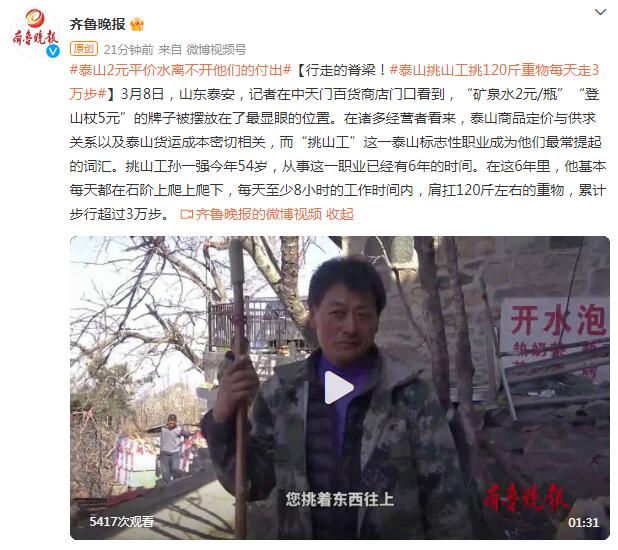Collapse the post text with 收起
The image size is (618, 550).
(x=340, y=214)
